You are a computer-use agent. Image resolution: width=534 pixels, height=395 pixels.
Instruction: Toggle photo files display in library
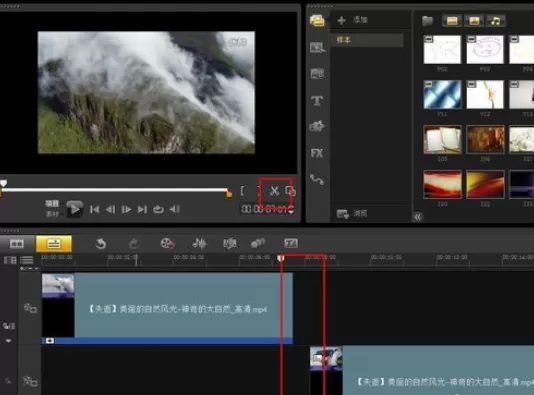pyautogui.click(x=474, y=21)
